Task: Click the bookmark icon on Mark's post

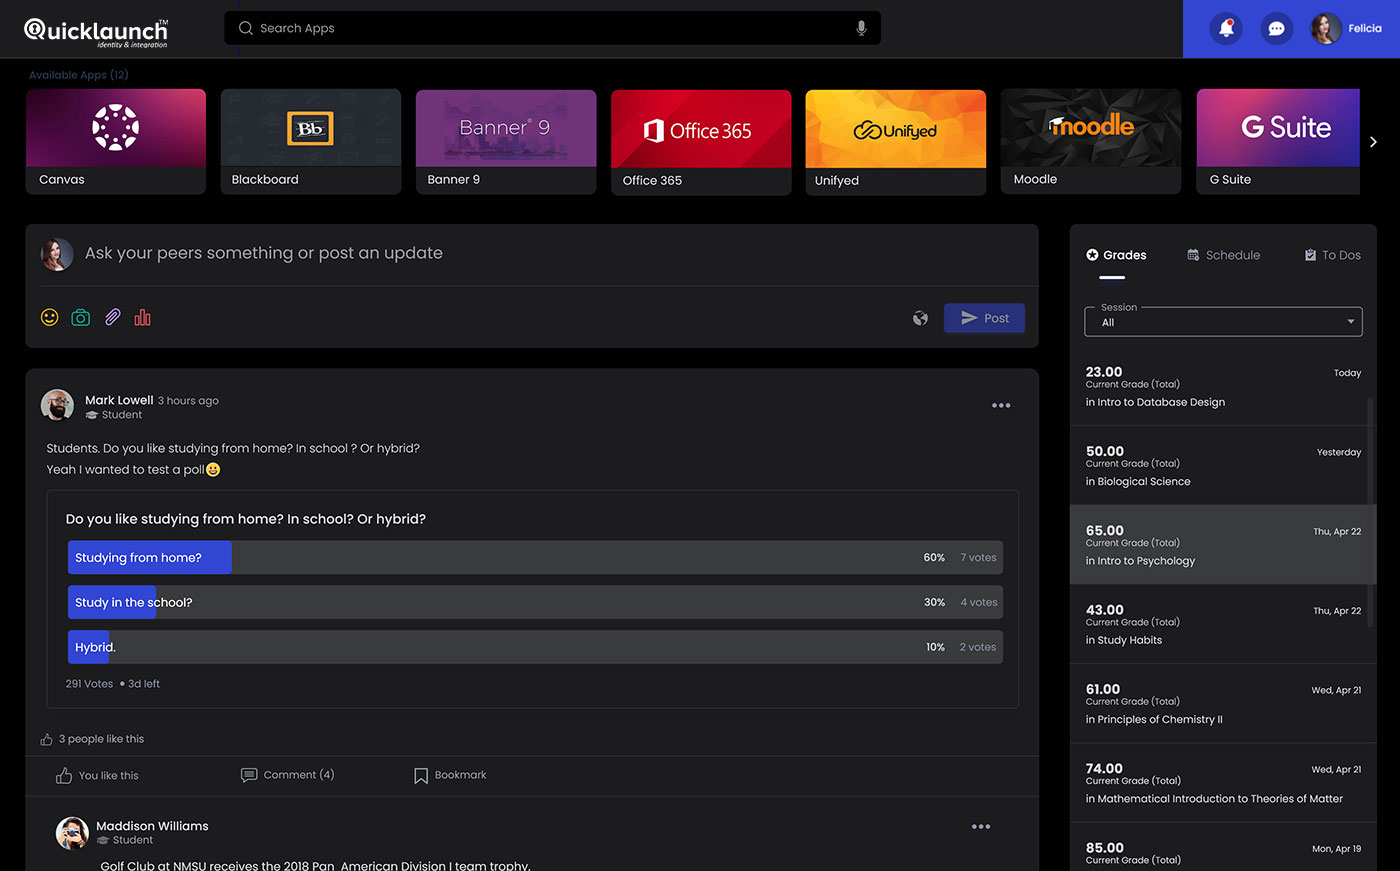Action: [421, 776]
